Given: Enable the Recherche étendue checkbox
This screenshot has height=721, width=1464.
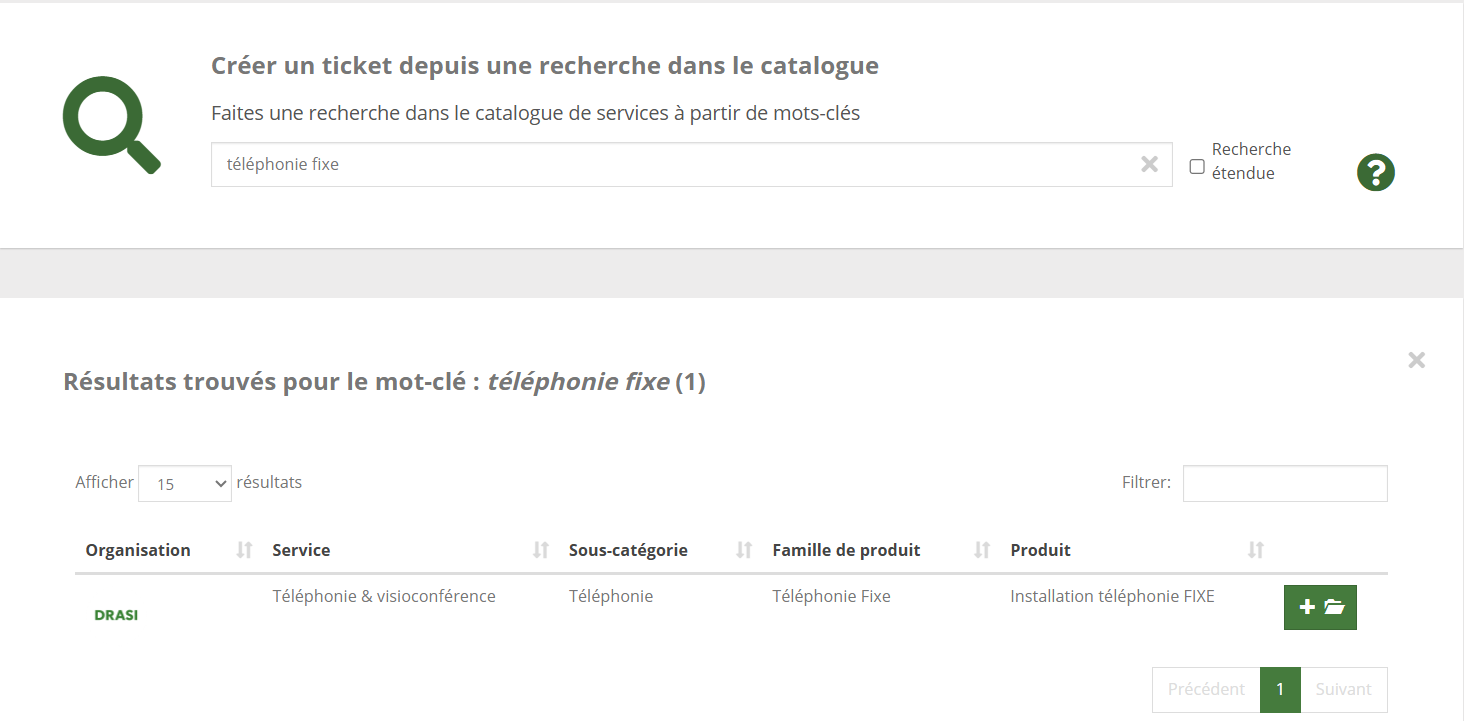Looking at the screenshot, I should (x=1197, y=167).
